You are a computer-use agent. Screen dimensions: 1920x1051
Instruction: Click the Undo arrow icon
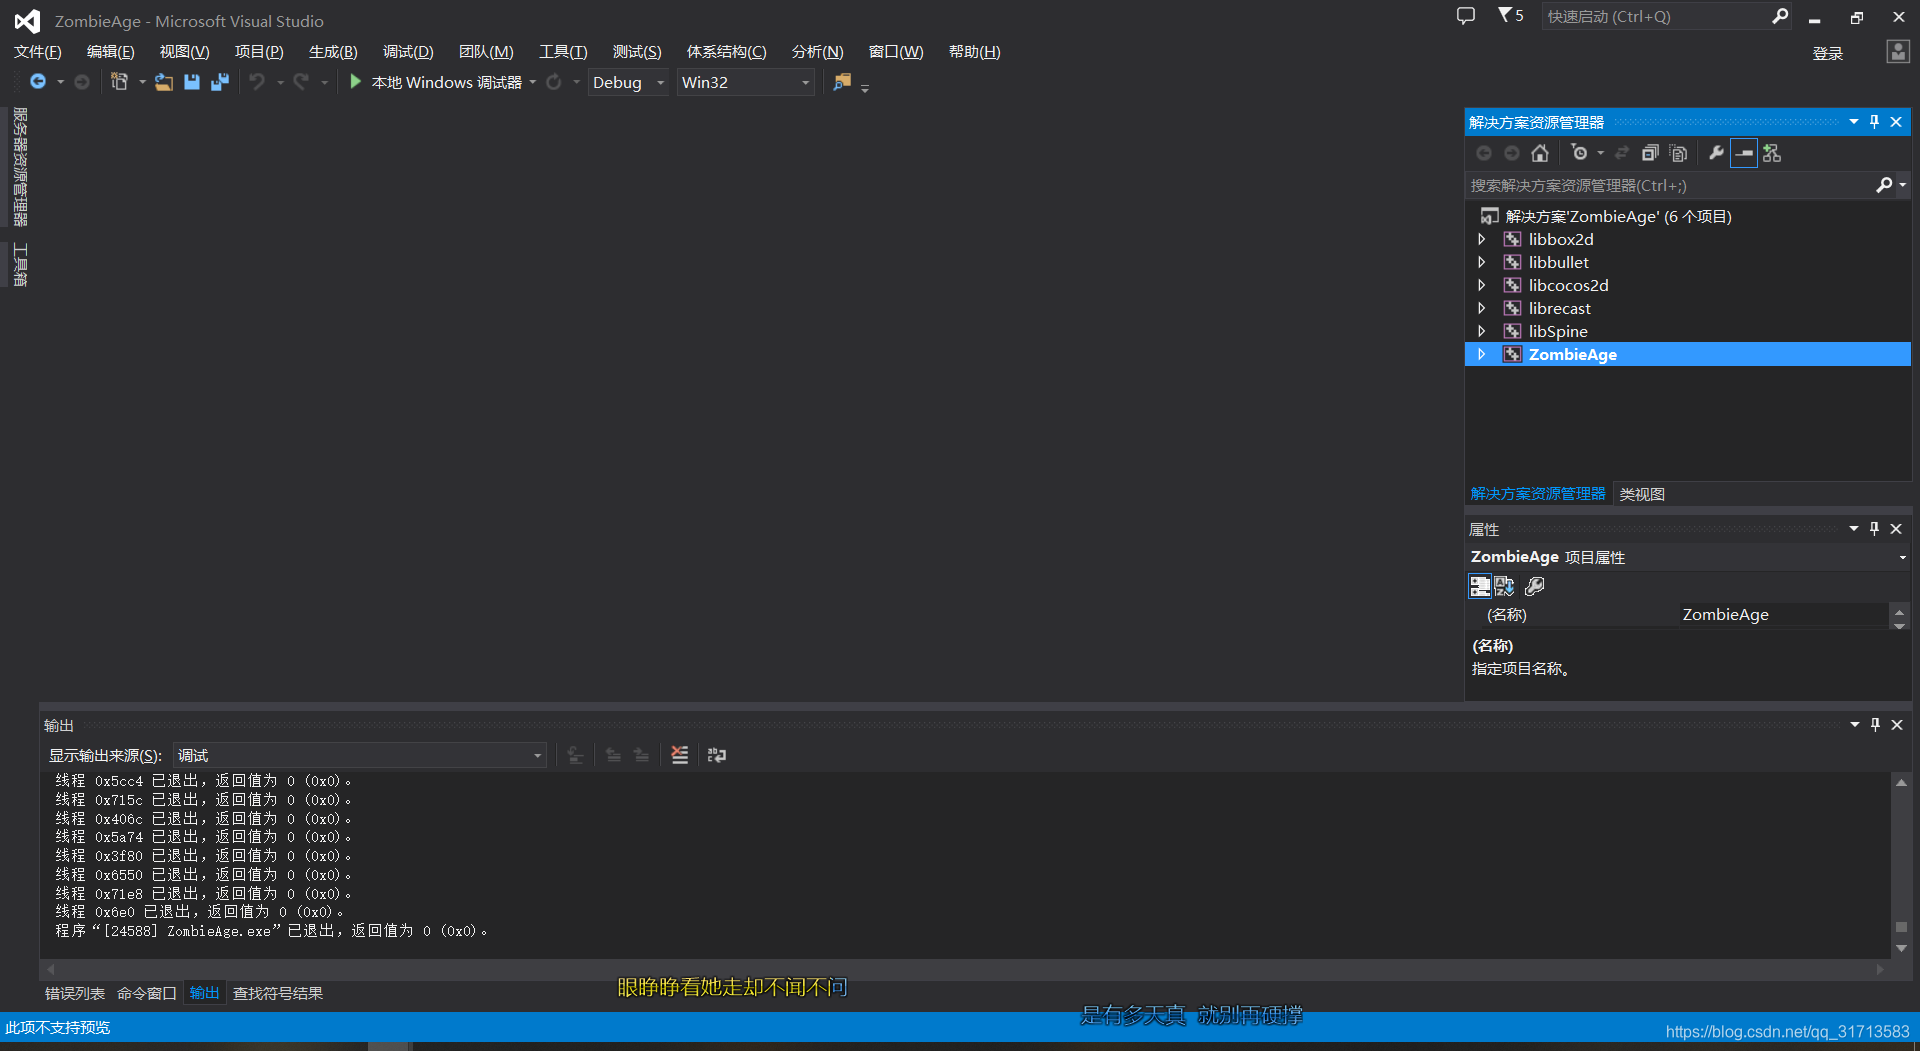point(257,82)
